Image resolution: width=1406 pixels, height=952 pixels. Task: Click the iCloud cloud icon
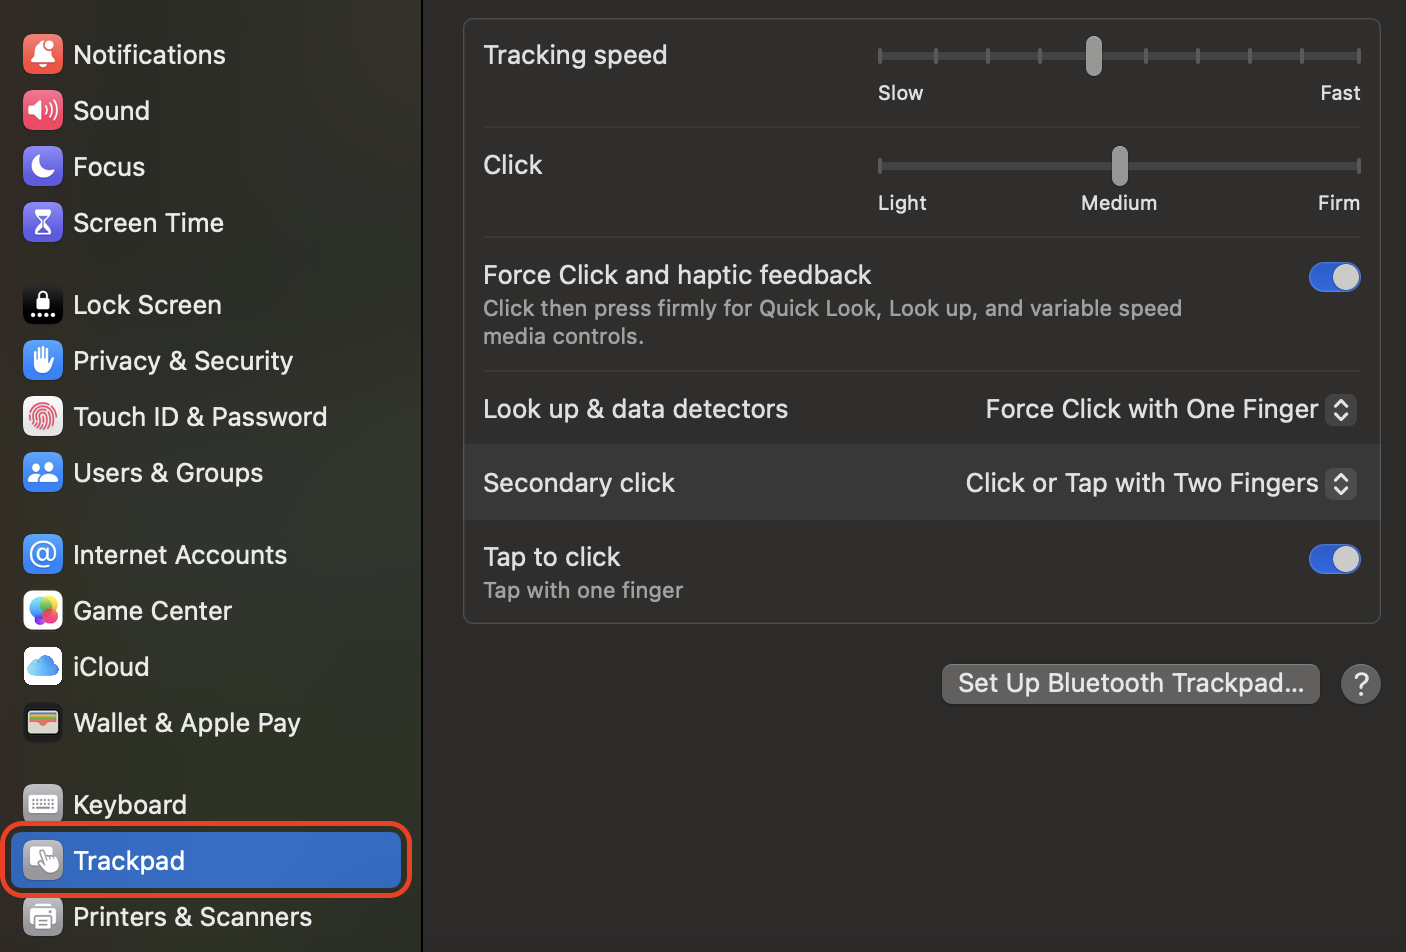43,666
